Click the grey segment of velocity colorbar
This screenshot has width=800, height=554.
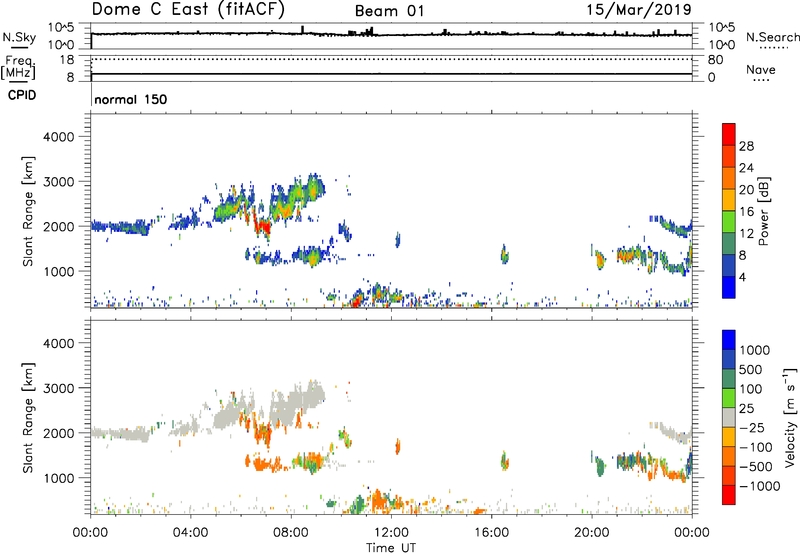click(729, 417)
